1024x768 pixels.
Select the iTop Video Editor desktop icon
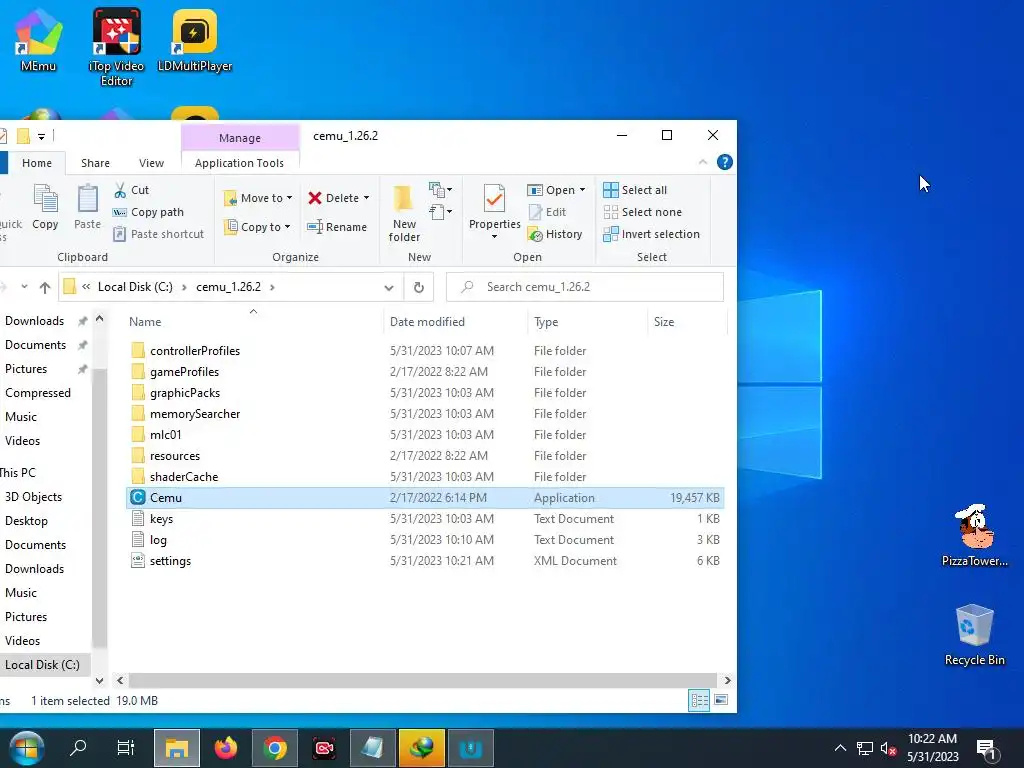pyautogui.click(x=116, y=46)
